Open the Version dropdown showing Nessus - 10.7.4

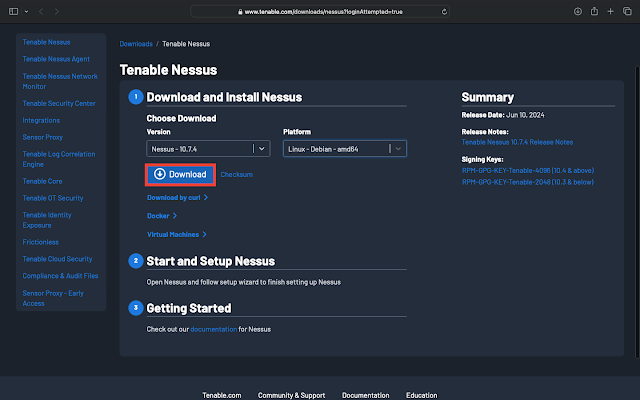click(x=208, y=149)
